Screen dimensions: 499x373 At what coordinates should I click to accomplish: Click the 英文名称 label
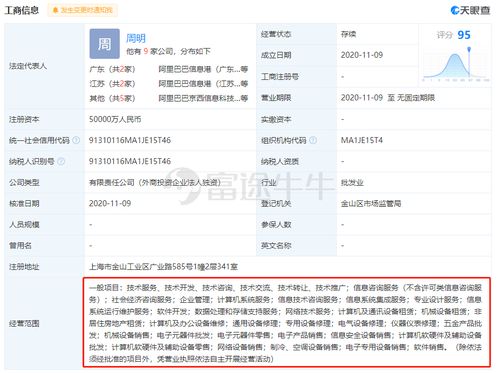point(276,246)
